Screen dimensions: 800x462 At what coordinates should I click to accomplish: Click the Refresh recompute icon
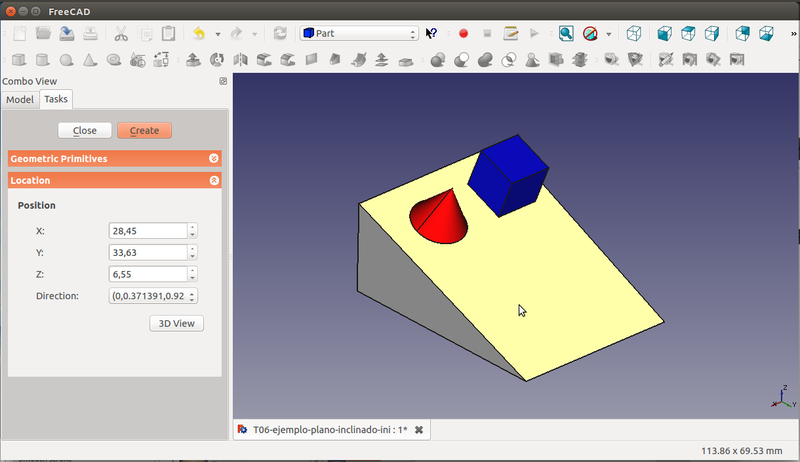[280, 33]
